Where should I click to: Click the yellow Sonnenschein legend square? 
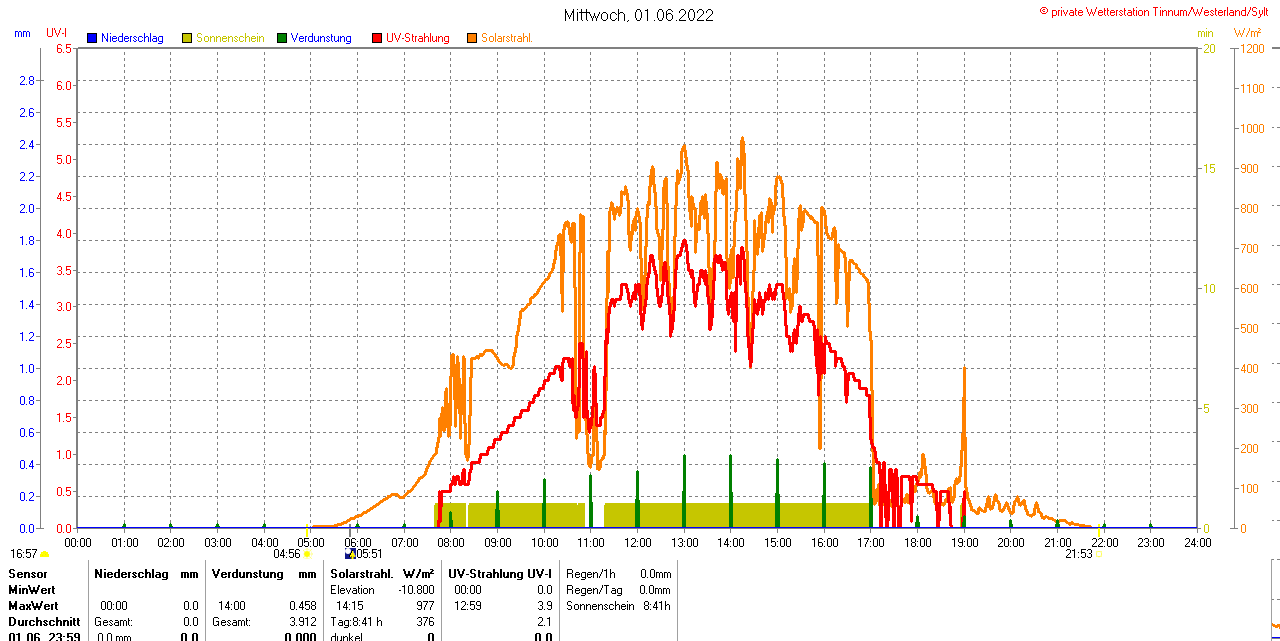pyautogui.click(x=187, y=38)
